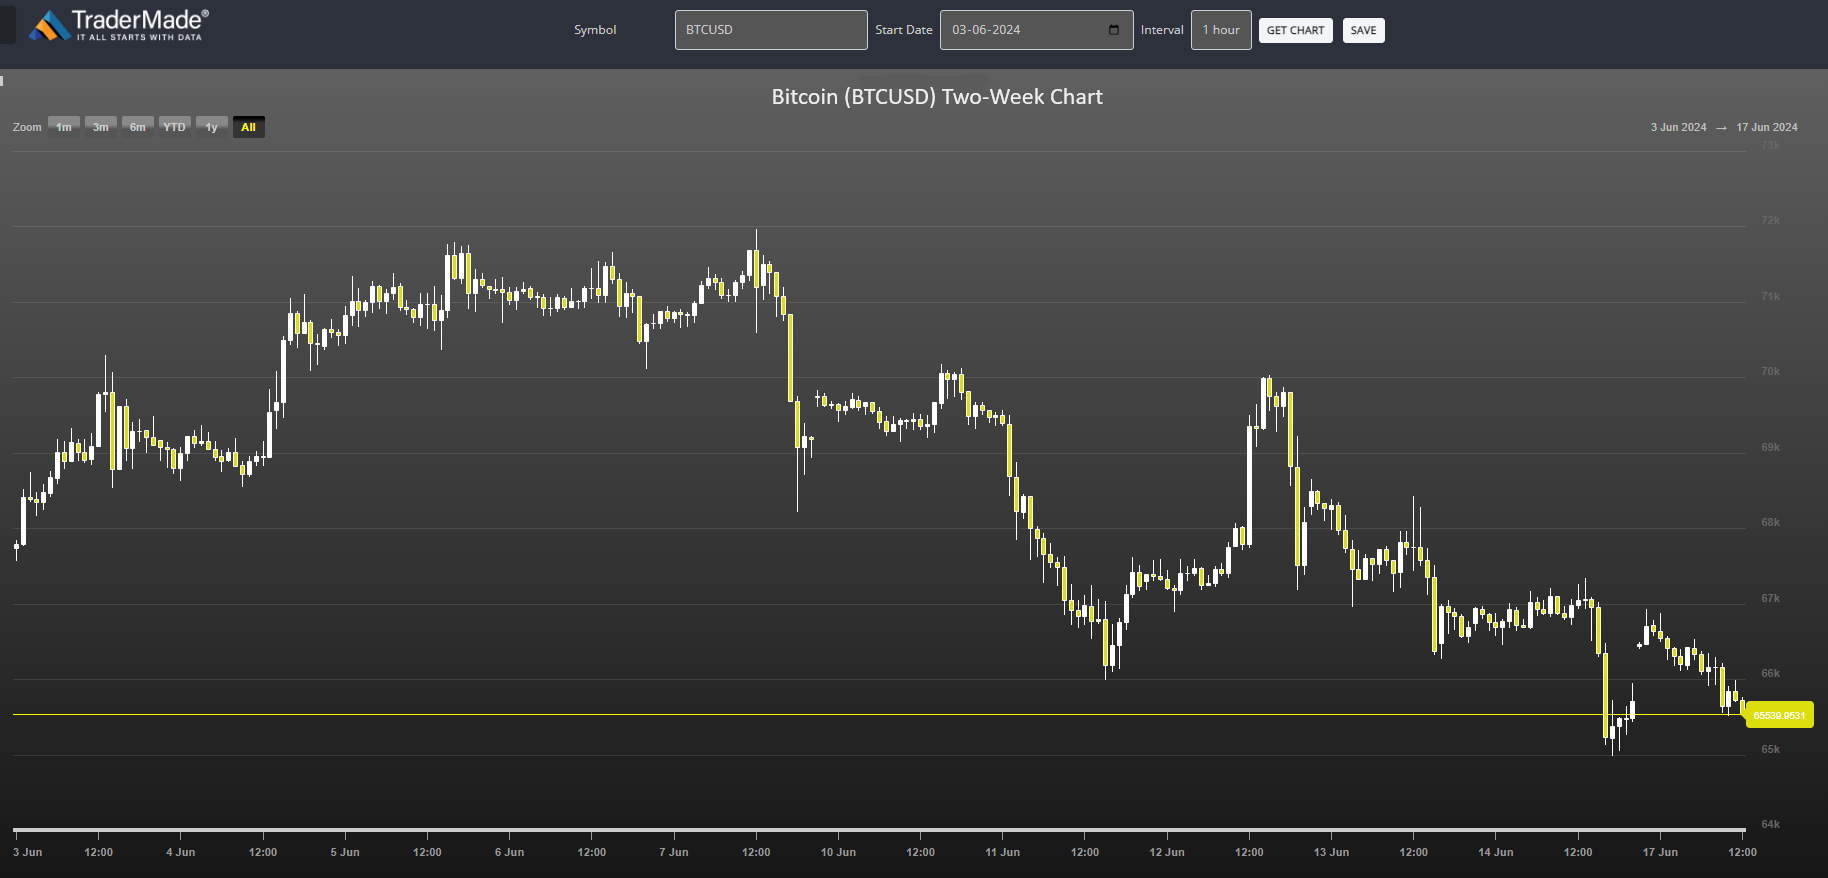Click the Start Date field showing 03-06-2024

click(1036, 30)
